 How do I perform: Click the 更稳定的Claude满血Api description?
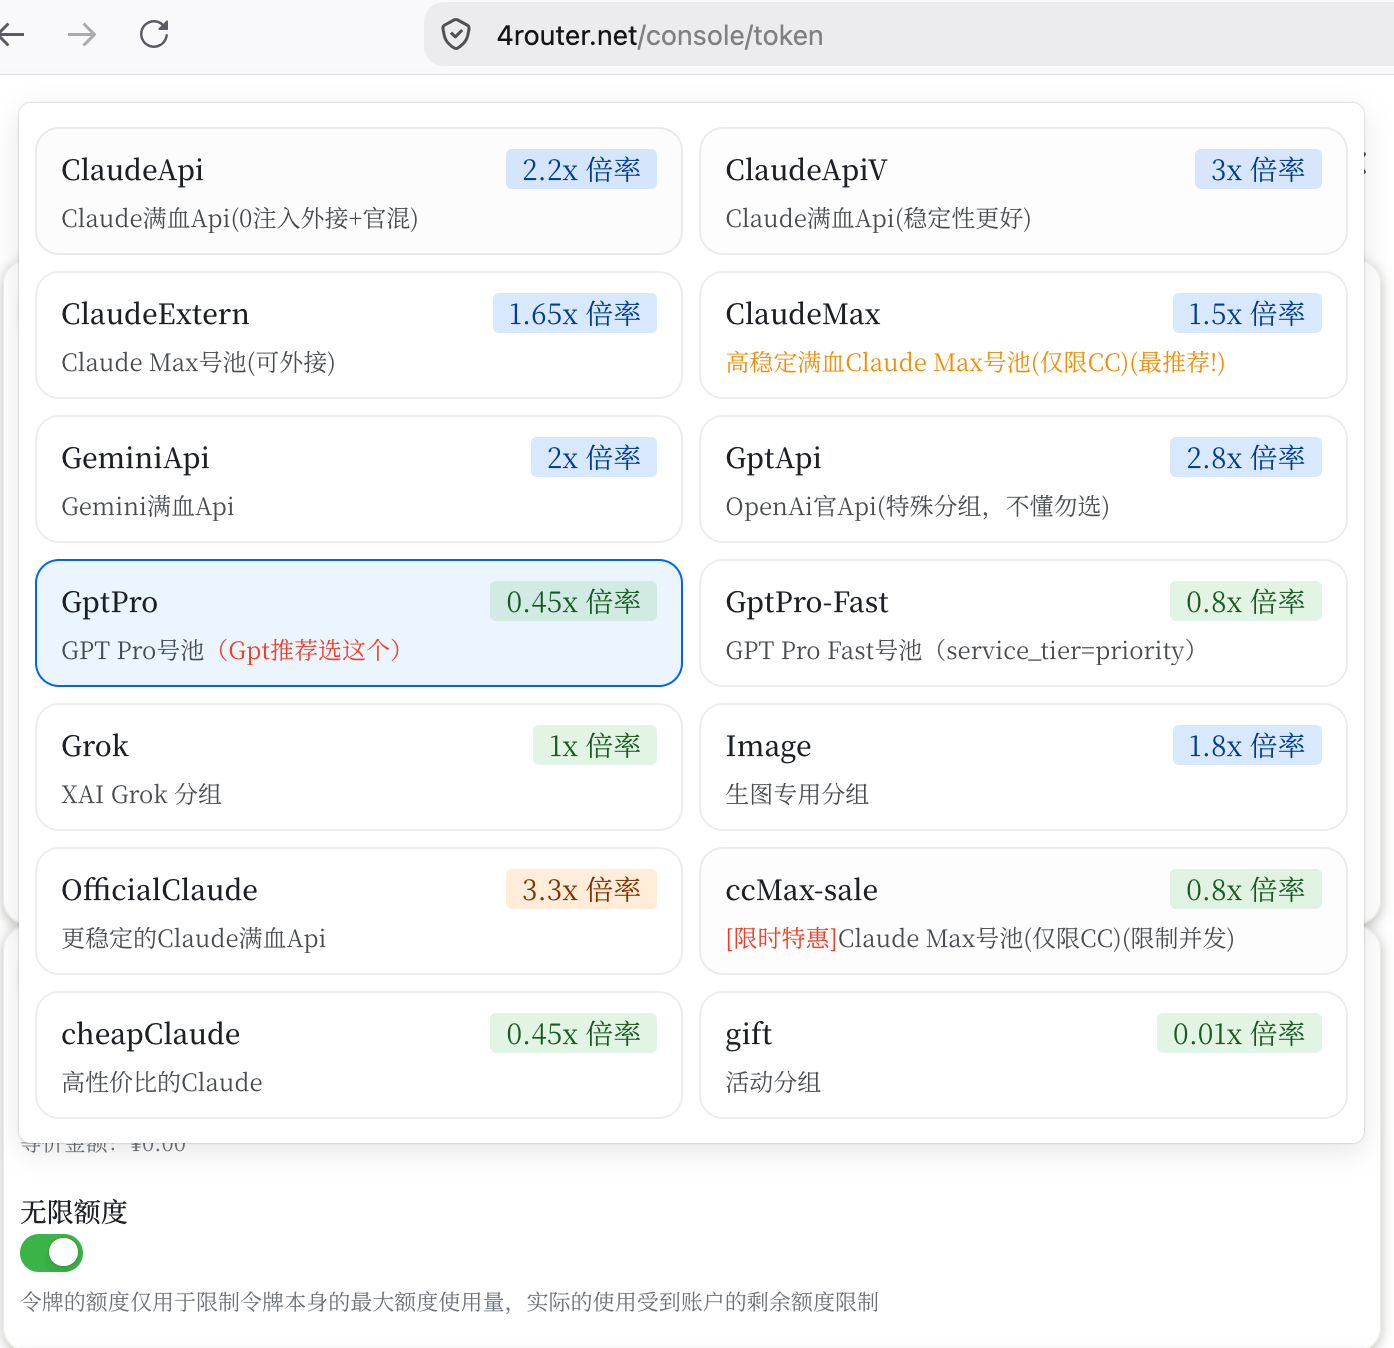click(194, 938)
